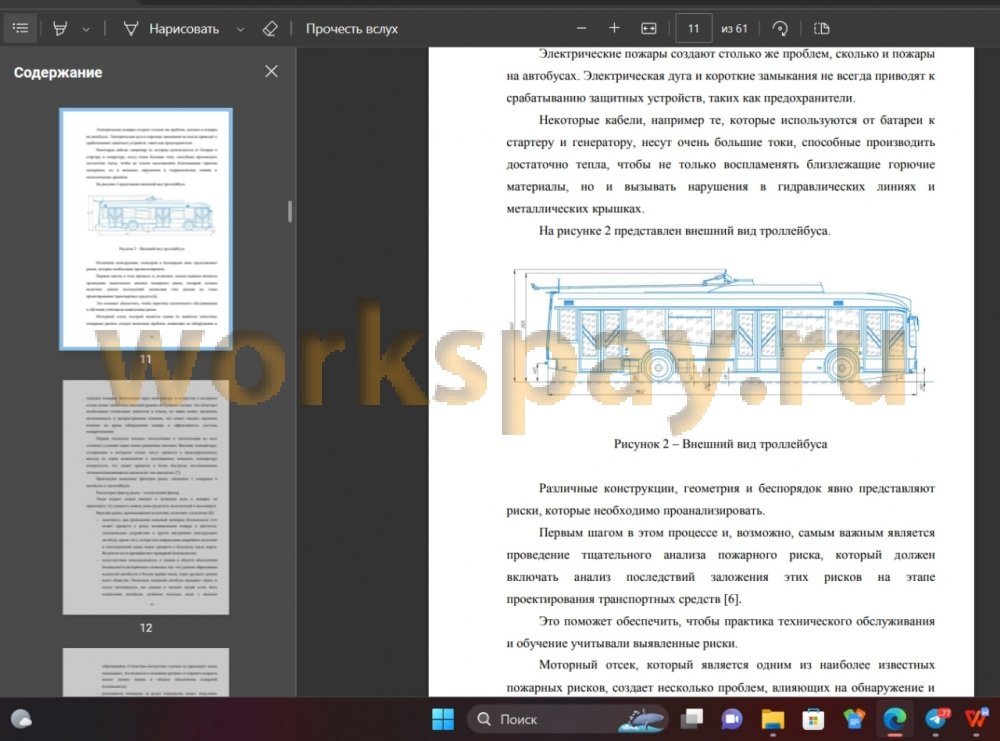Open the highlighter options dropdown arrow
The width and height of the screenshot is (1000, 741).
86,29
